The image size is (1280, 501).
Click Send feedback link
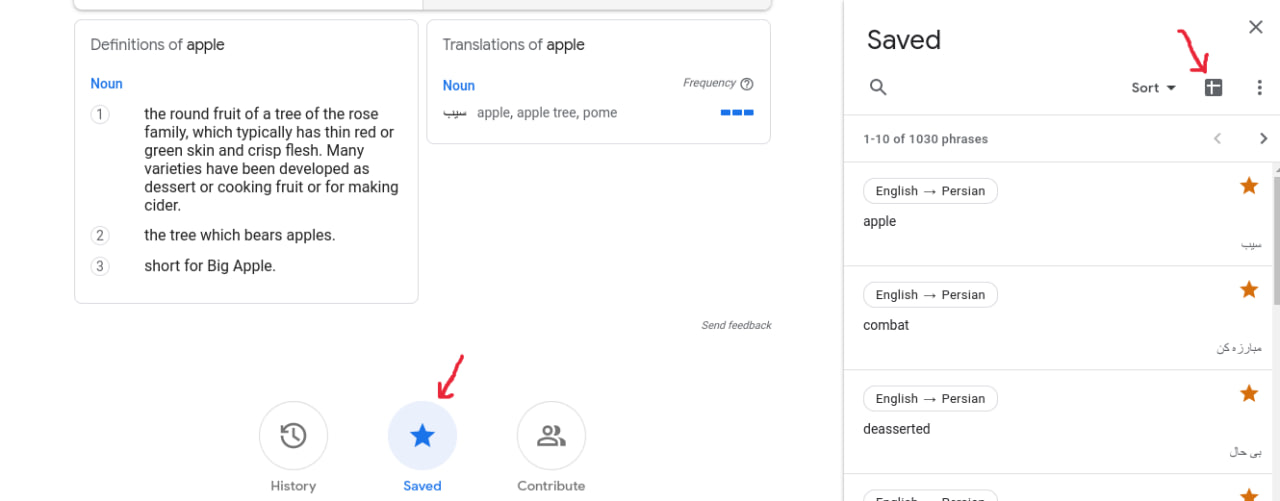point(737,325)
